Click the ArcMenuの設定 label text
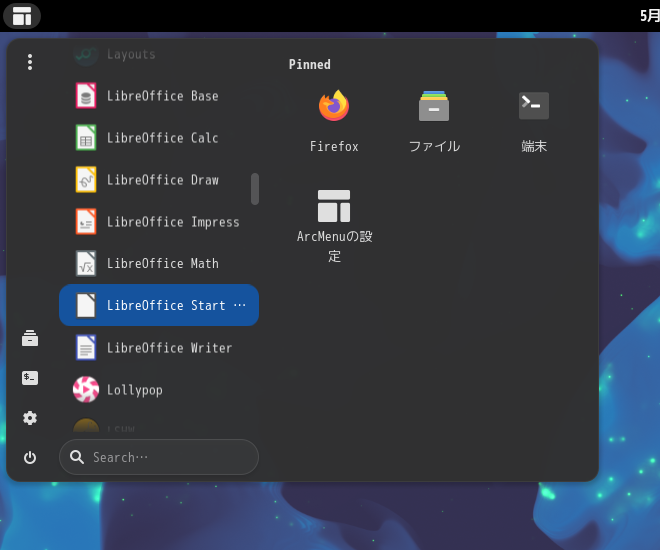Screen dimensions: 660x550 tap(335, 246)
